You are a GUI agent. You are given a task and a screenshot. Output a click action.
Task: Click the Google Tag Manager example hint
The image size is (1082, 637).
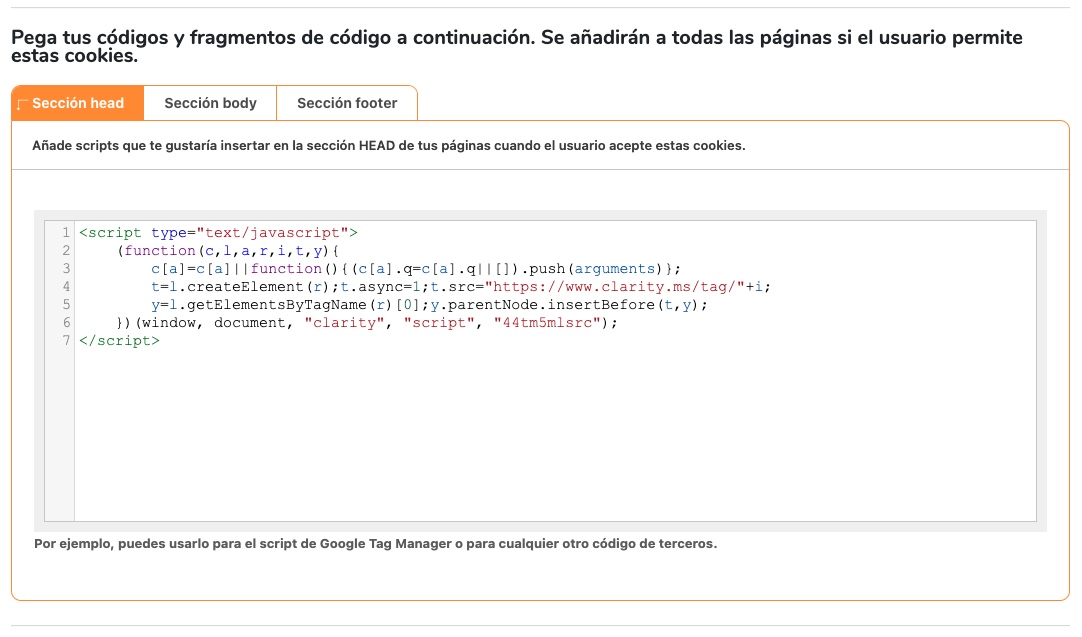[375, 545]
